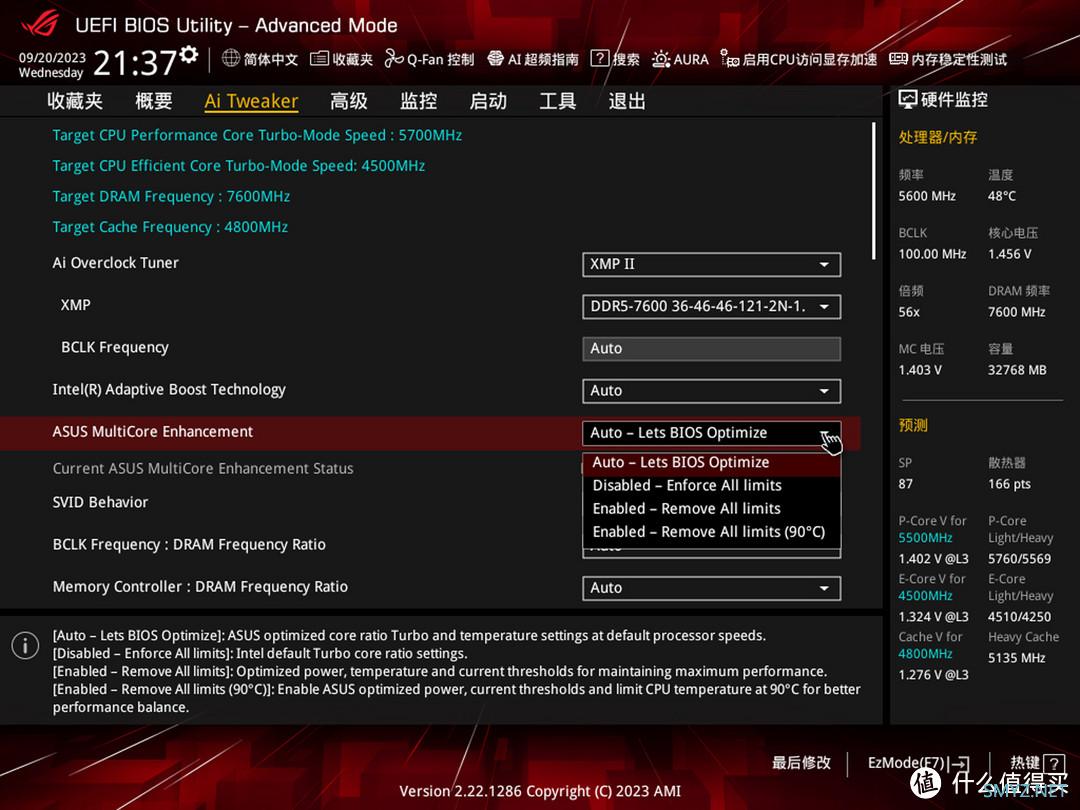This screenshot has width=1080, height=810.
Task: Click the globe language icon
Action: [231, 59]
